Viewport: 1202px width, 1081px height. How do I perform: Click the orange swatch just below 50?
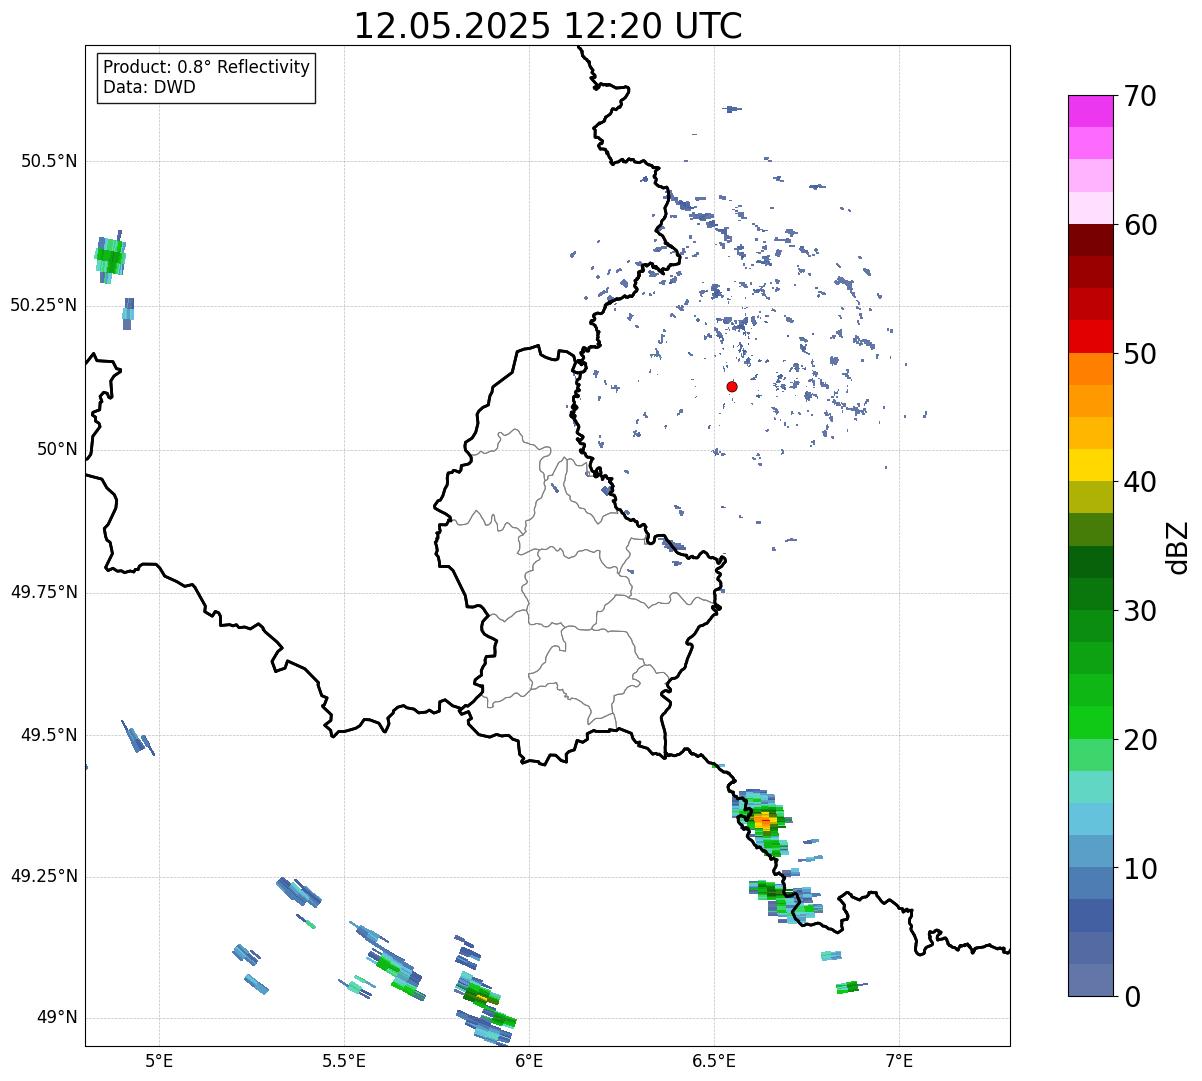(x=1091, y=369)
